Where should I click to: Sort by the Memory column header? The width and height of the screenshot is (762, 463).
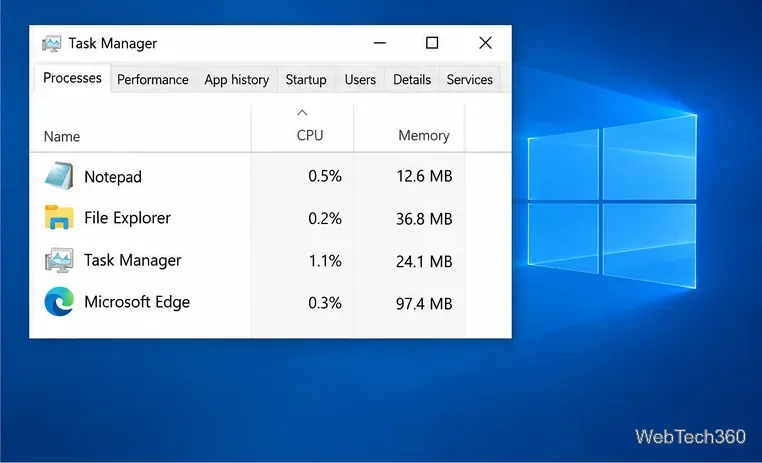click(x=424, y=135)
